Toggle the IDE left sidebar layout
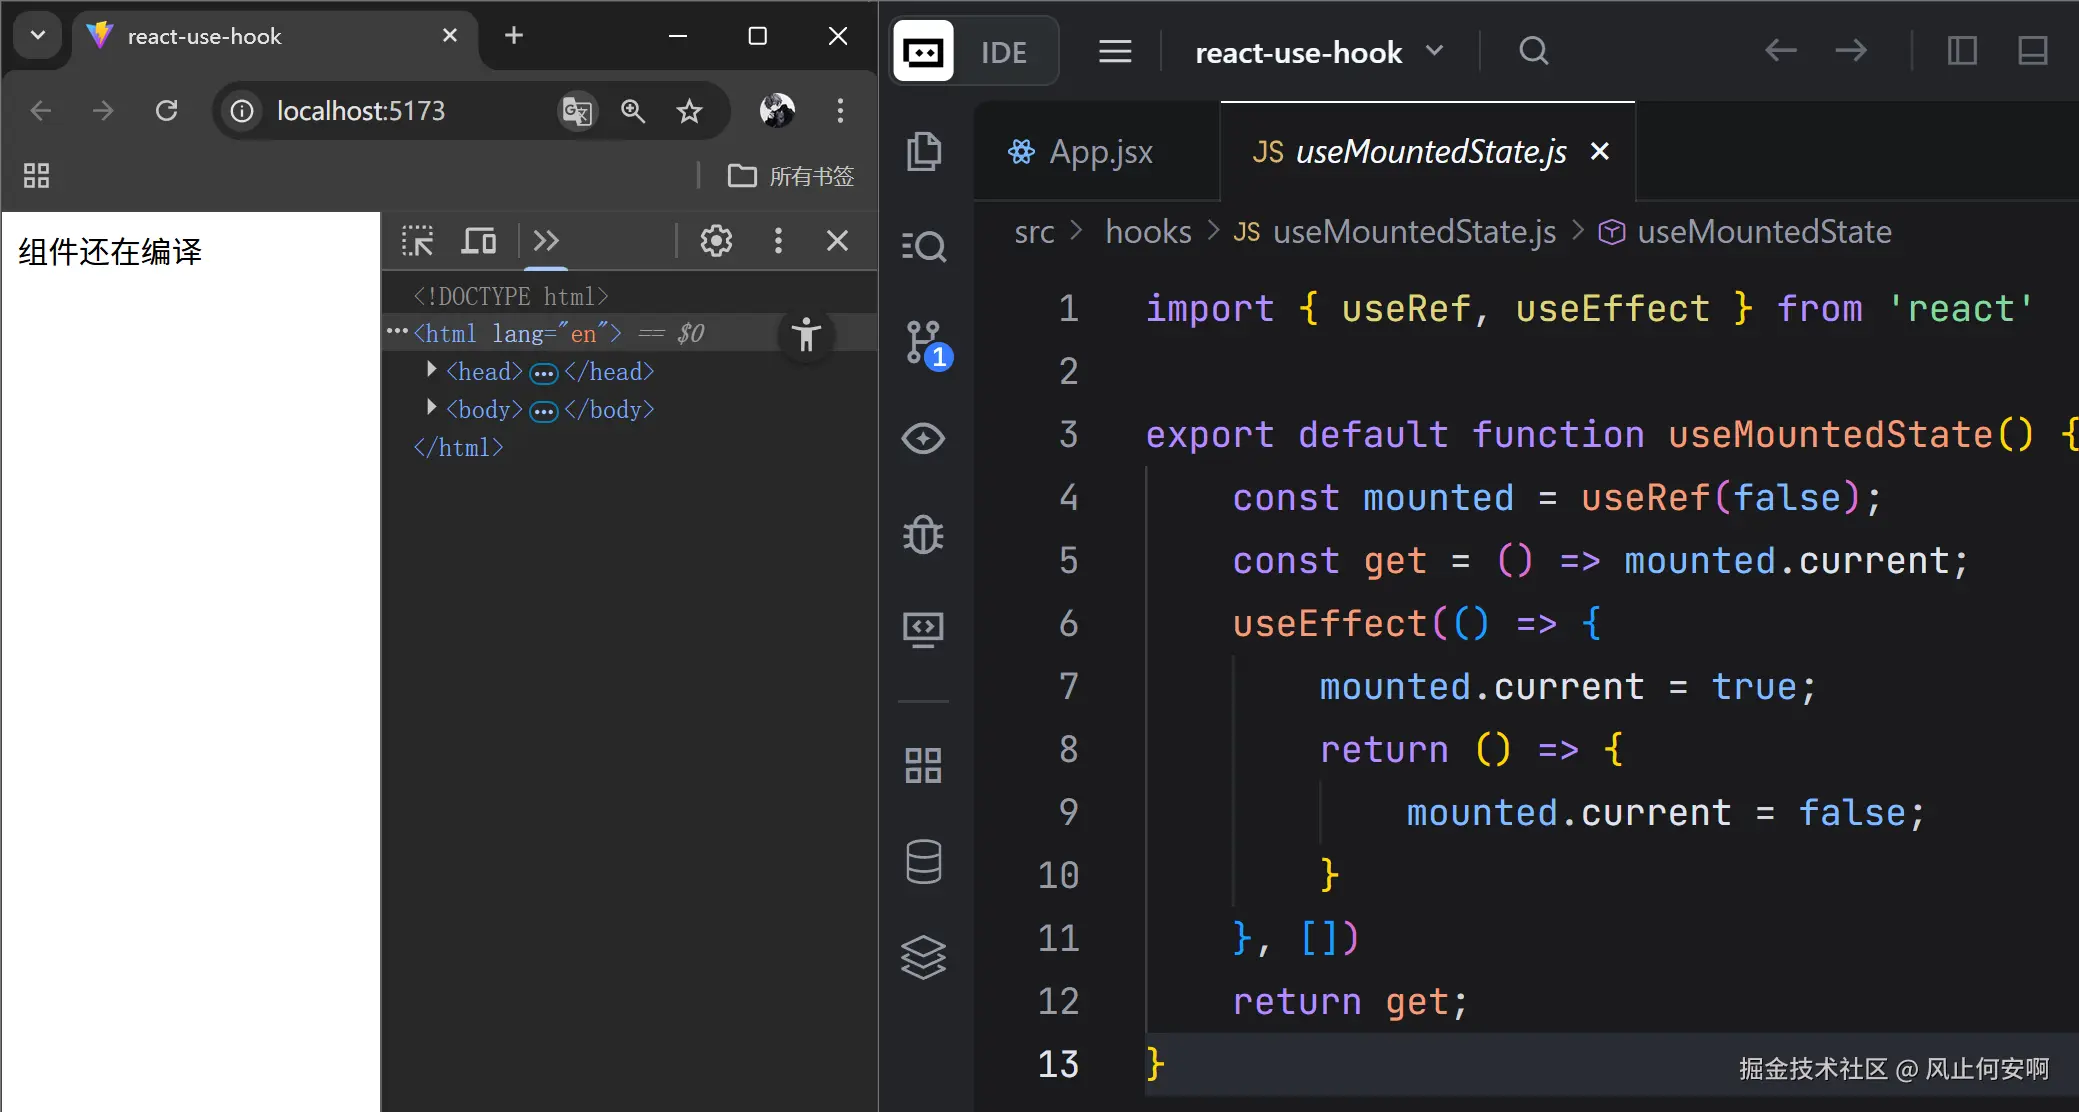 [1962, 51]
